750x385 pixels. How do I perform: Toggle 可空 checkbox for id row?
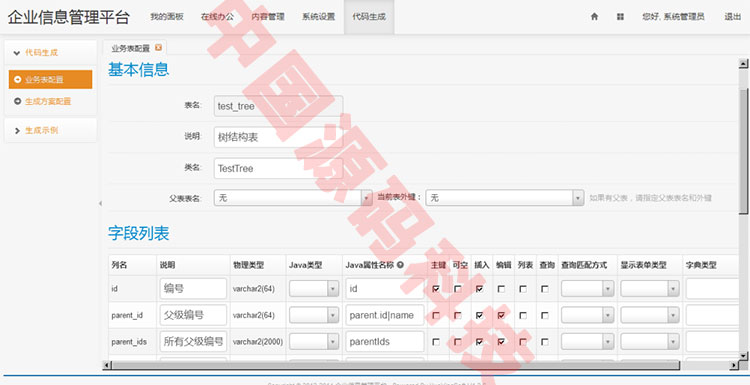[x=458, y=289]
